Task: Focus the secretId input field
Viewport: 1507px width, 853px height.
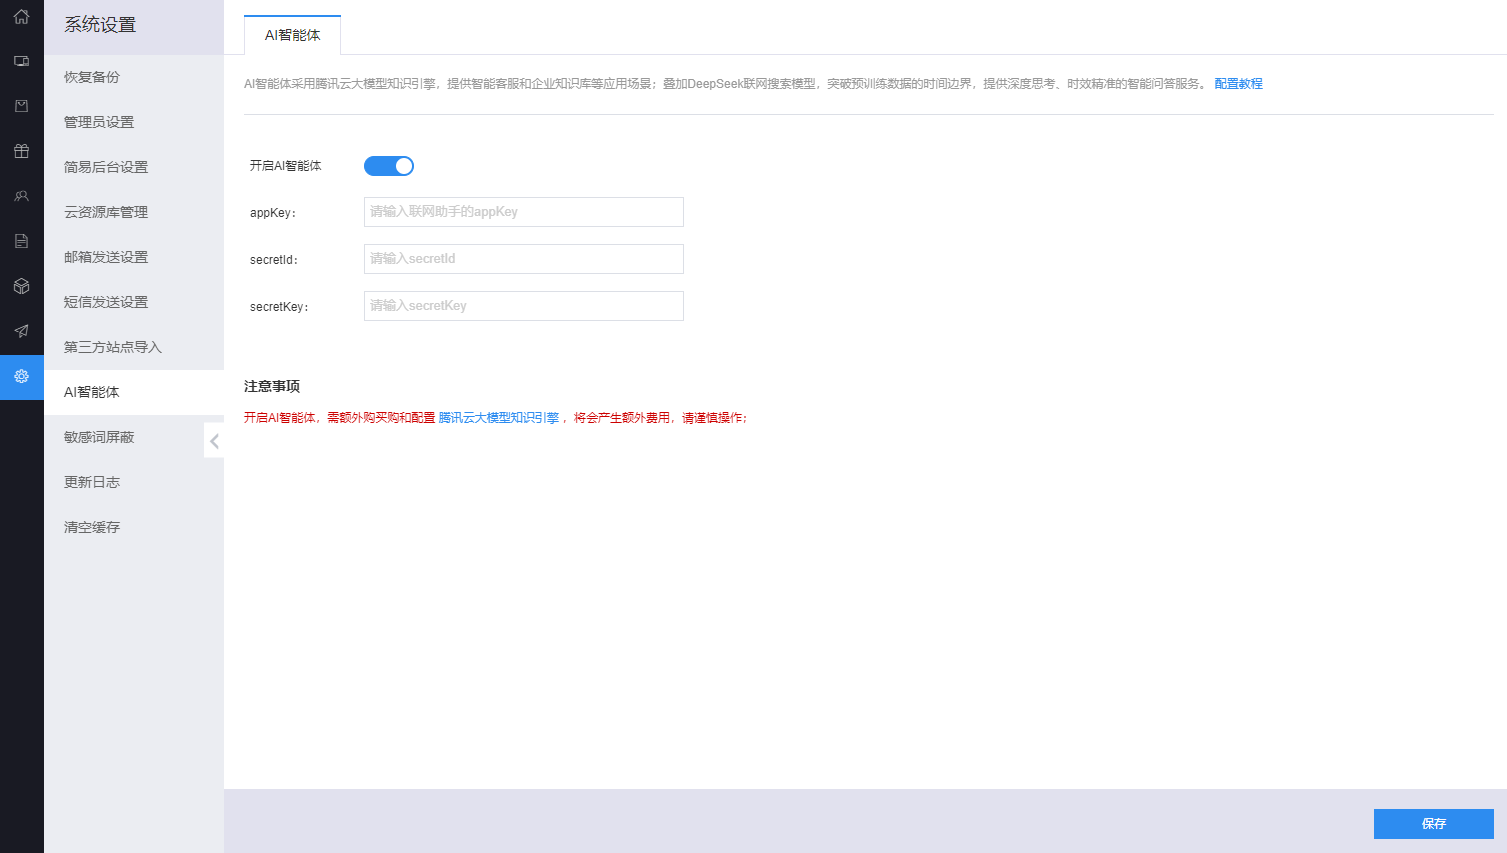Action: (x=524, y=259)
